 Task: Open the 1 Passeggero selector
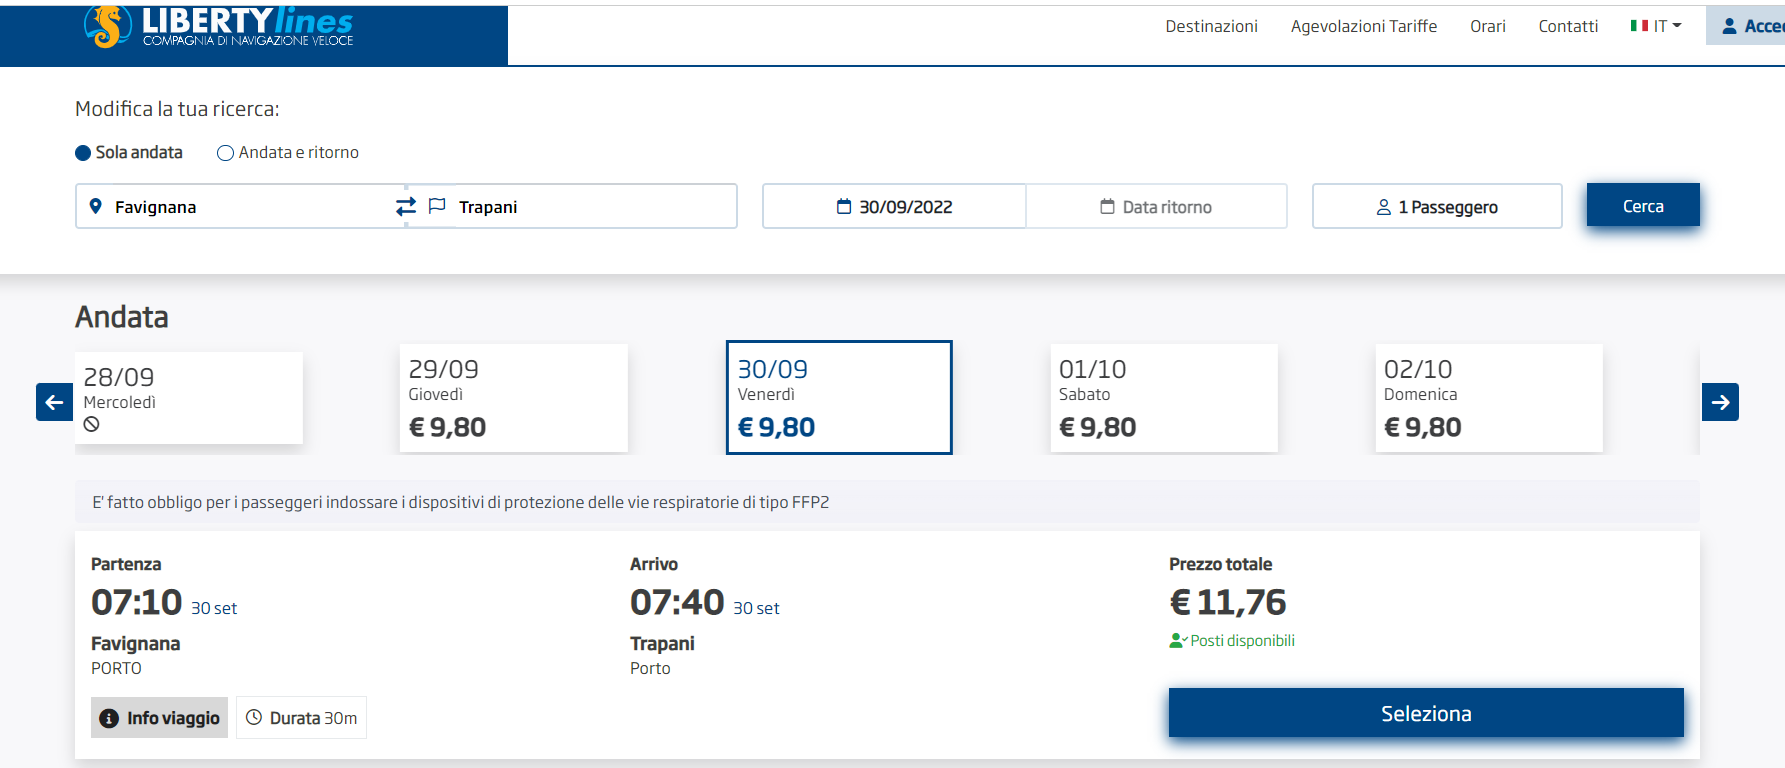(1437, 207)
